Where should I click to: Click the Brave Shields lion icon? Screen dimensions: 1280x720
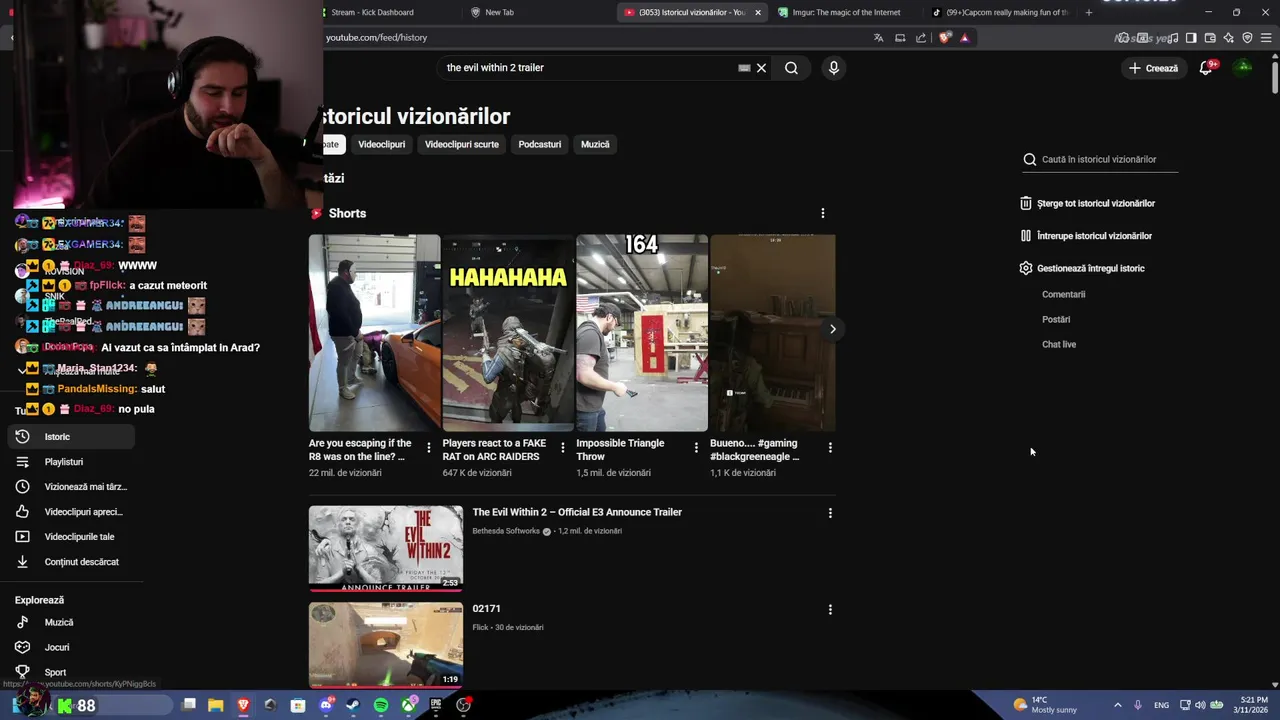point(945,38)
